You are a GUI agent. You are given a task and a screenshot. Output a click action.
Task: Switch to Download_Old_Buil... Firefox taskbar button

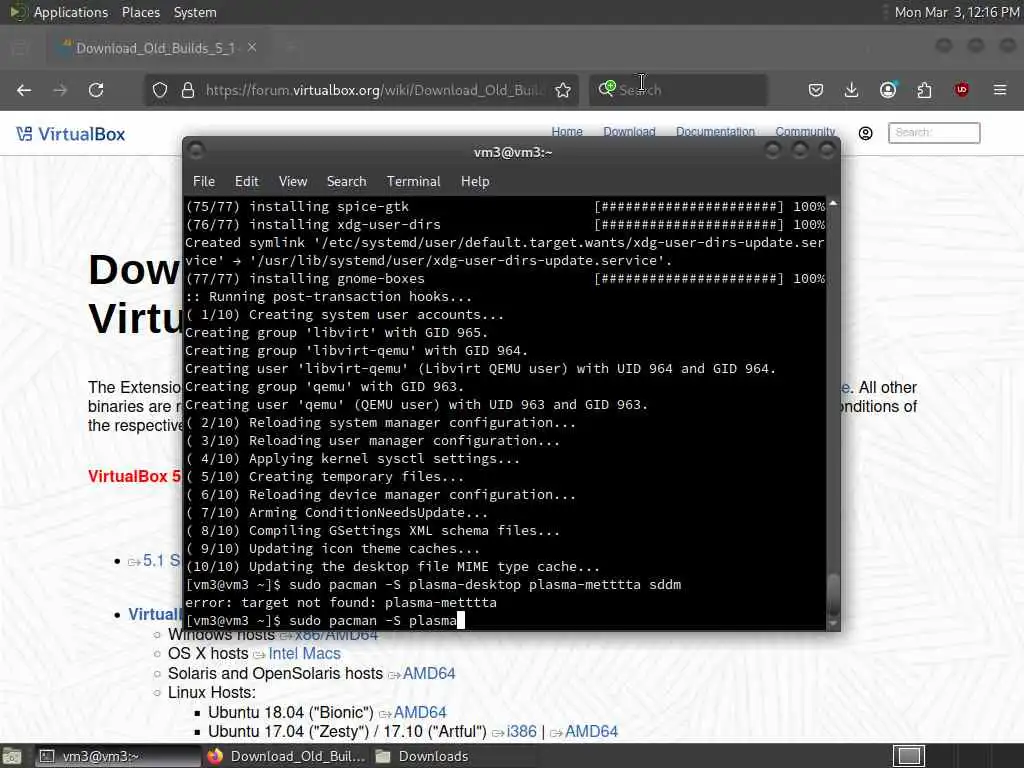(286, 756)
